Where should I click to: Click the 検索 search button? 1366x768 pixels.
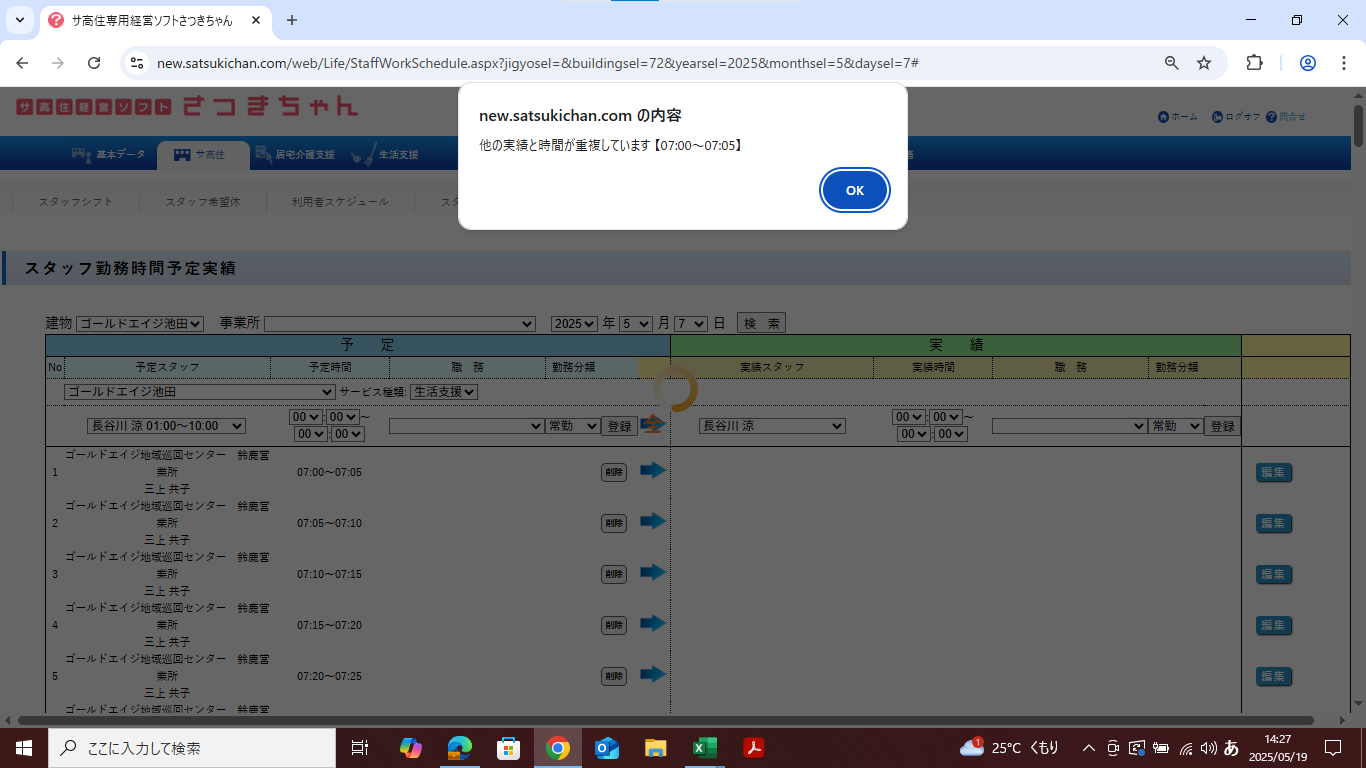(x=761, y=323)
